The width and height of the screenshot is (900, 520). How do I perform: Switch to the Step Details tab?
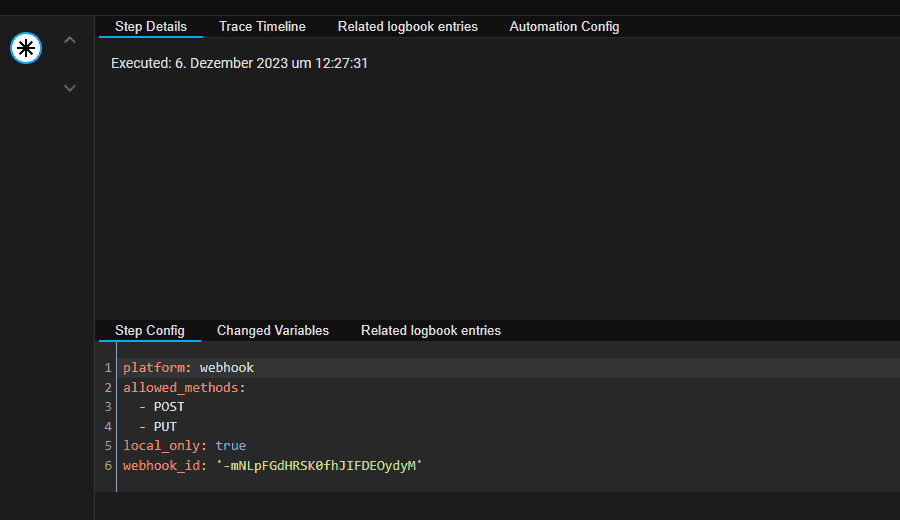click(151, 27)
